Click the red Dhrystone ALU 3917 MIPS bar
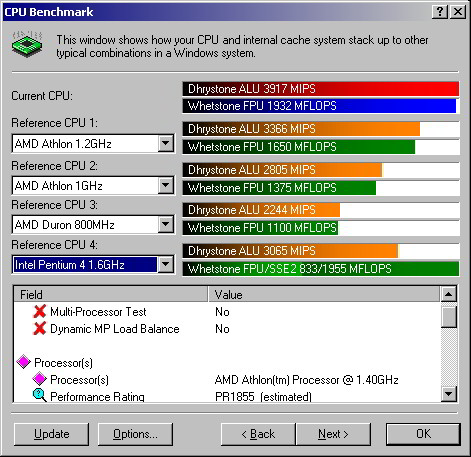Screen dimensions: 471x457 [x=321, y=89]
